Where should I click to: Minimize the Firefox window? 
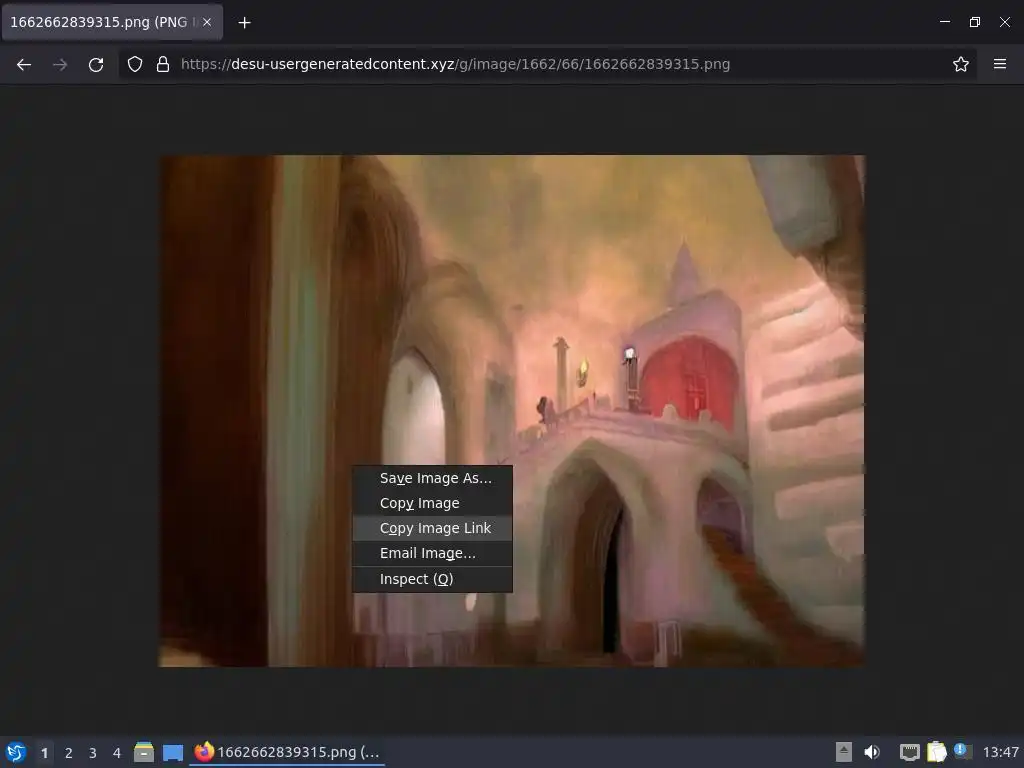tap(945, 22)
